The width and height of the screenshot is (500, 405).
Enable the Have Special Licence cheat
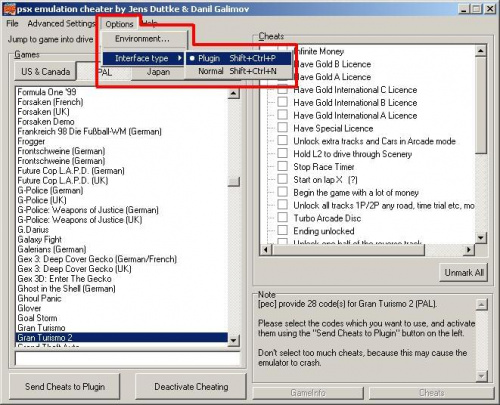[x=282, y=128]
